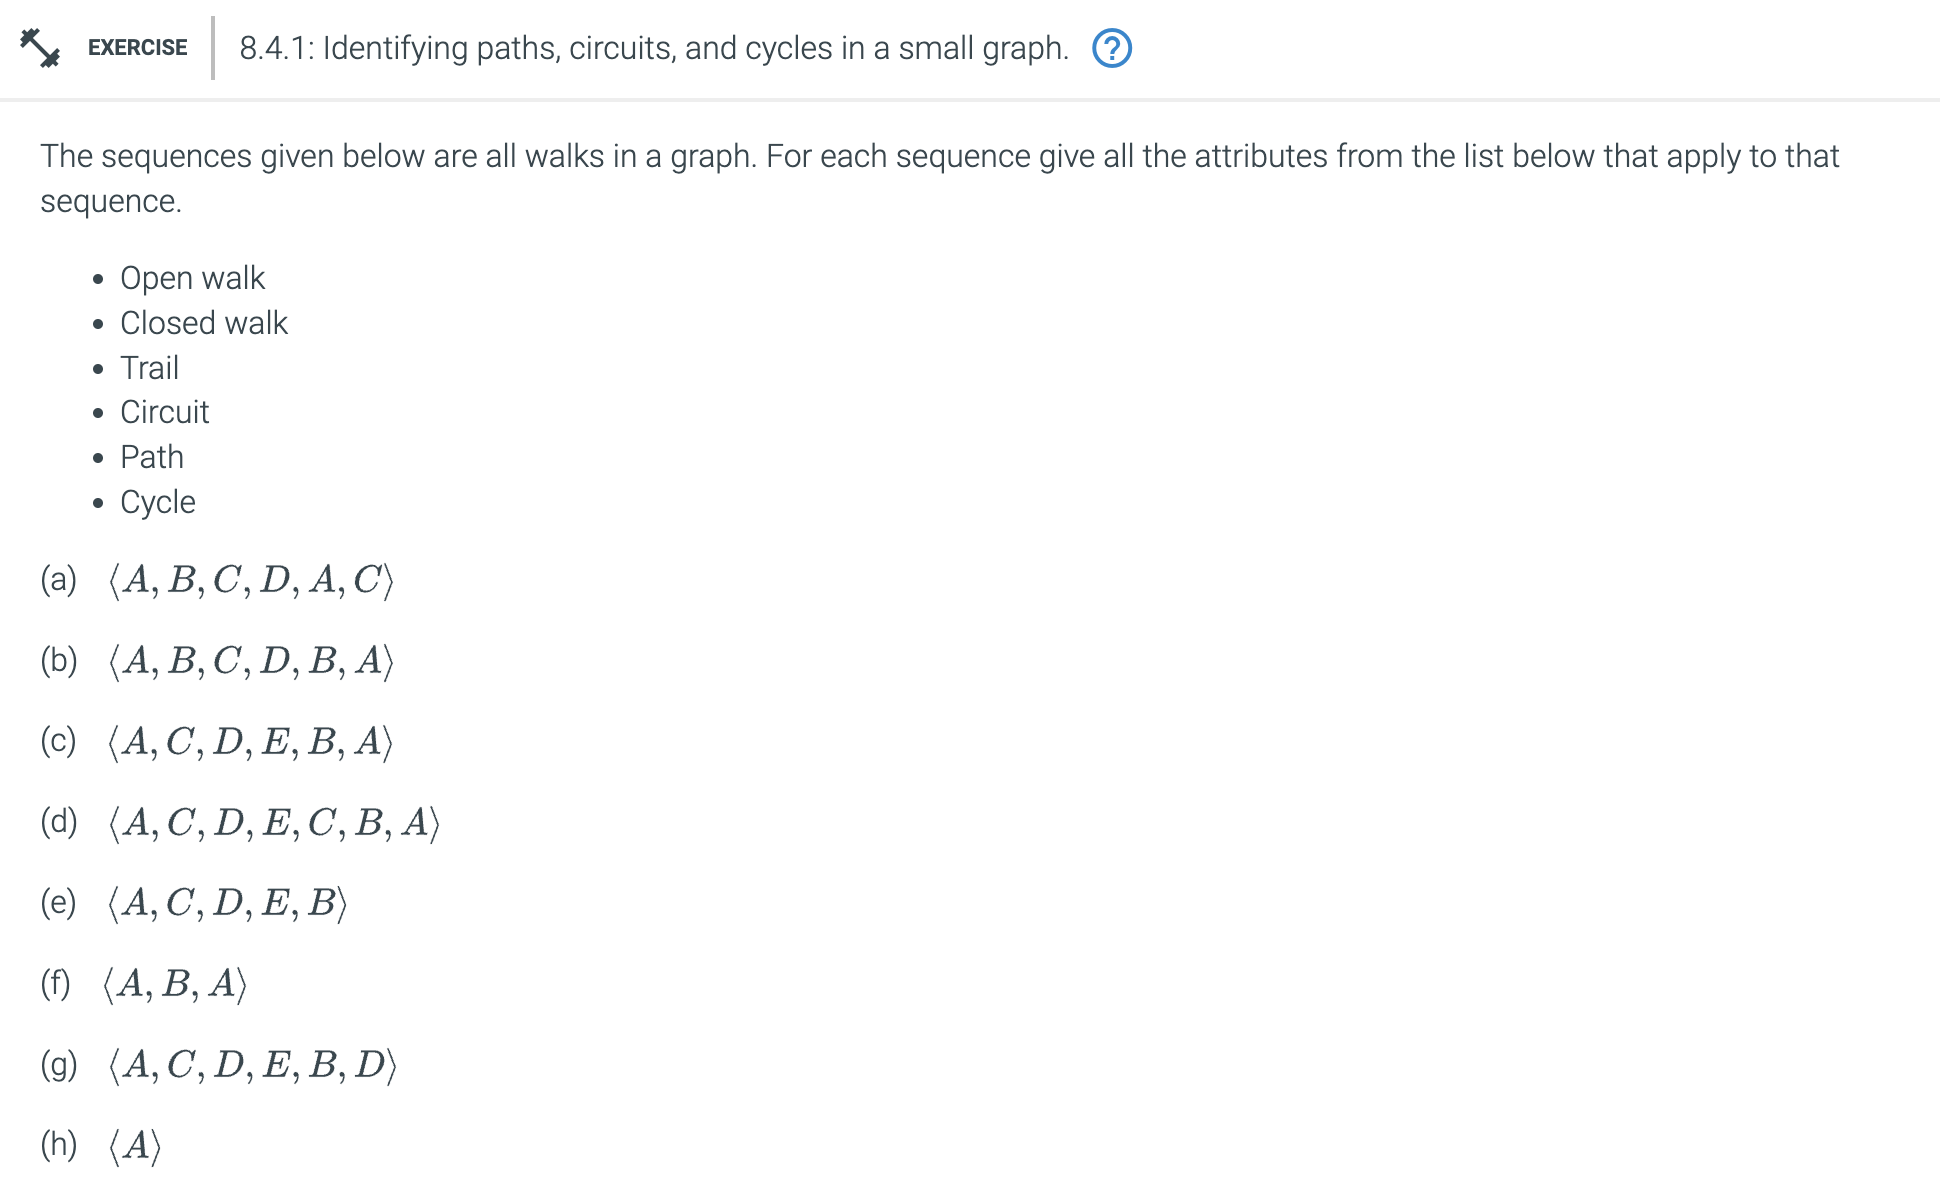1940x1182 pixels.
Task: Click the Trail attribute
Action: pos(149,368)
